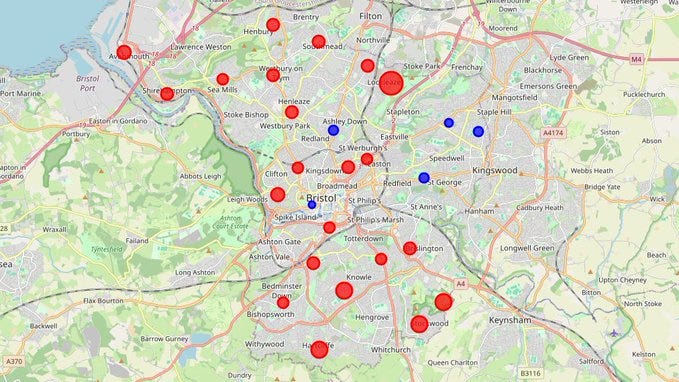Viewport: 679px width, 382px height.
Task: Click the red marker at Bedminster Down
Action: tap(283, 302)
